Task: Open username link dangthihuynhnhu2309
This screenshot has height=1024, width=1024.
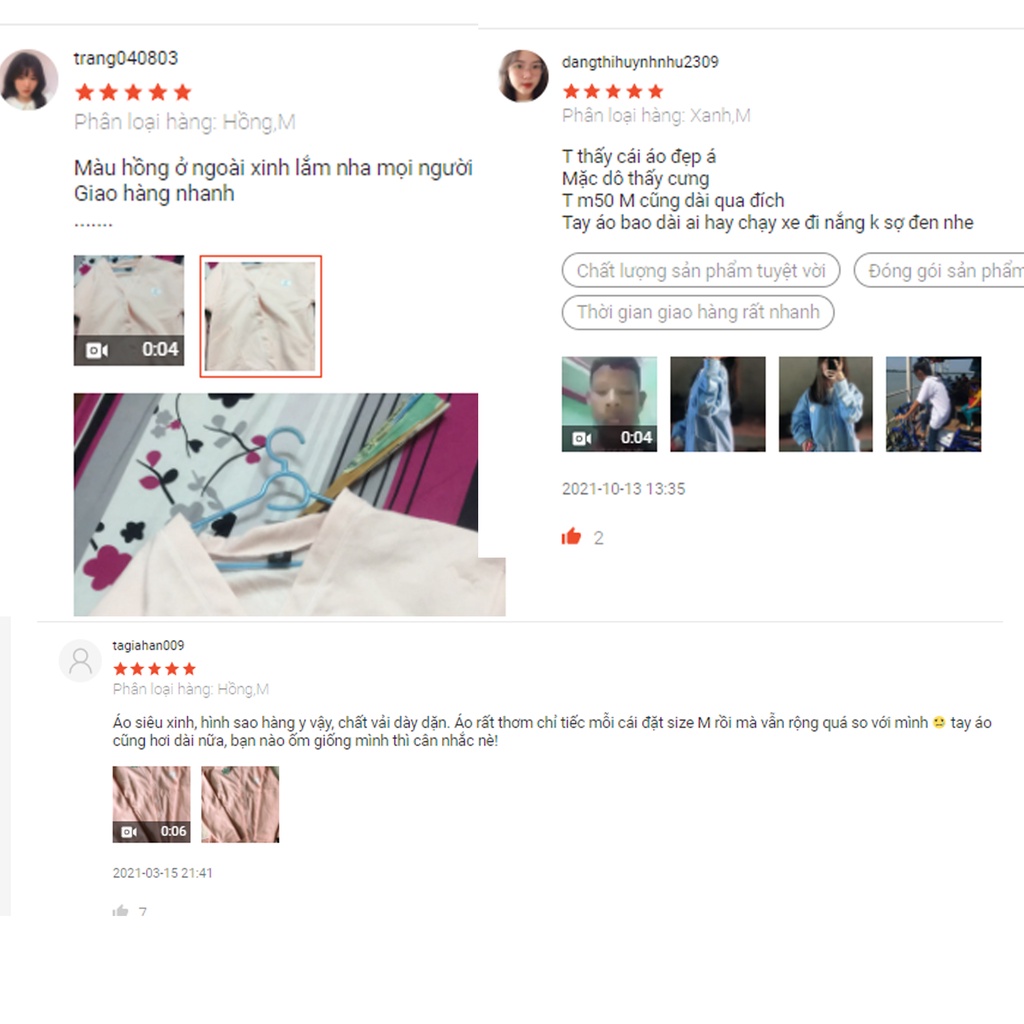Action: click(x=640, y=62)
